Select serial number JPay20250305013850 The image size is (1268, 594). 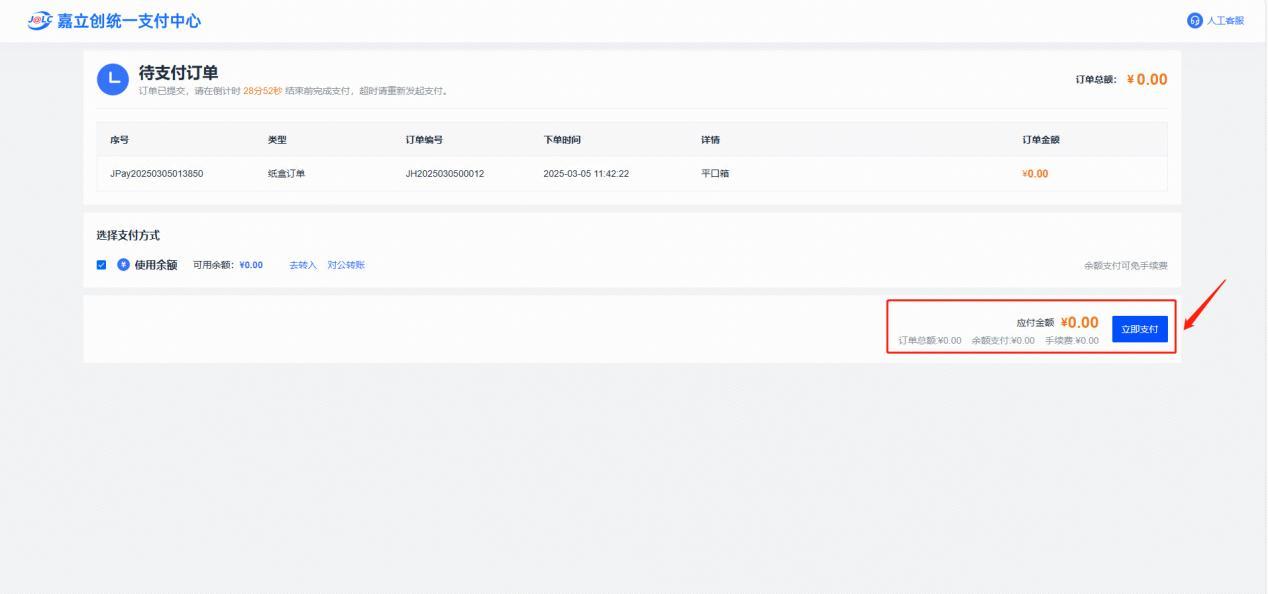click(157, 174)
